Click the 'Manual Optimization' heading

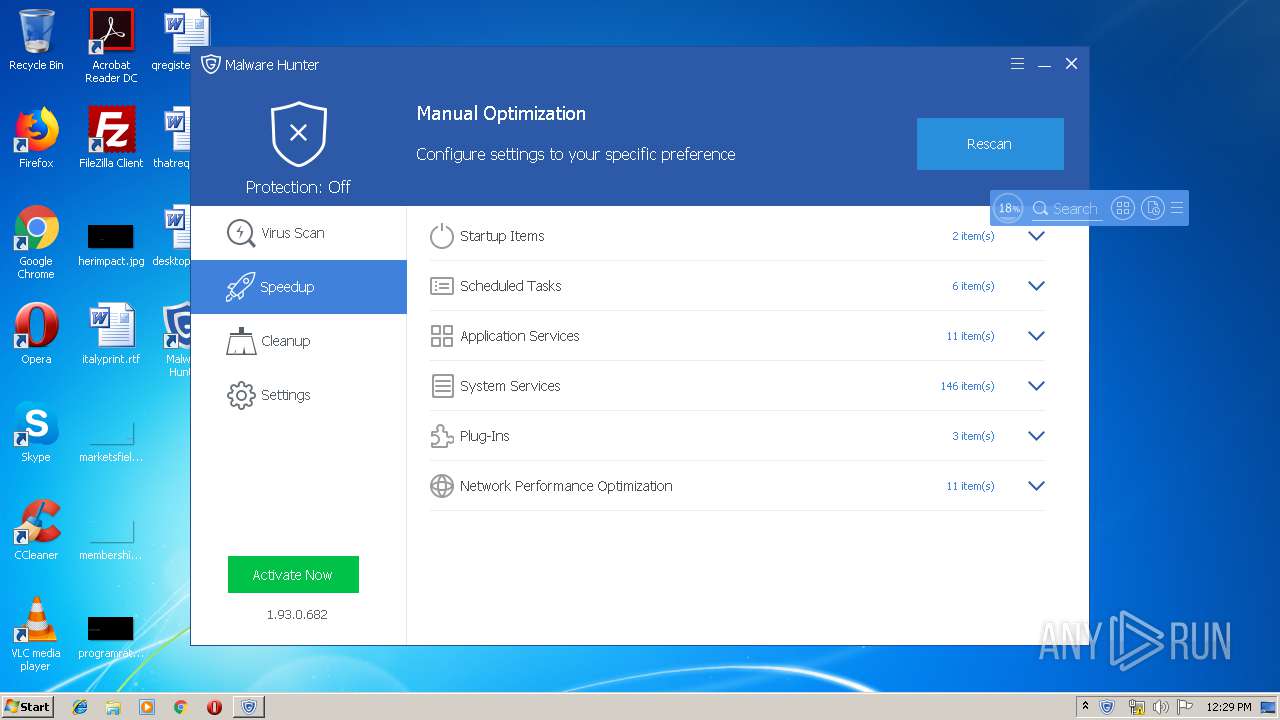[501, 114]
